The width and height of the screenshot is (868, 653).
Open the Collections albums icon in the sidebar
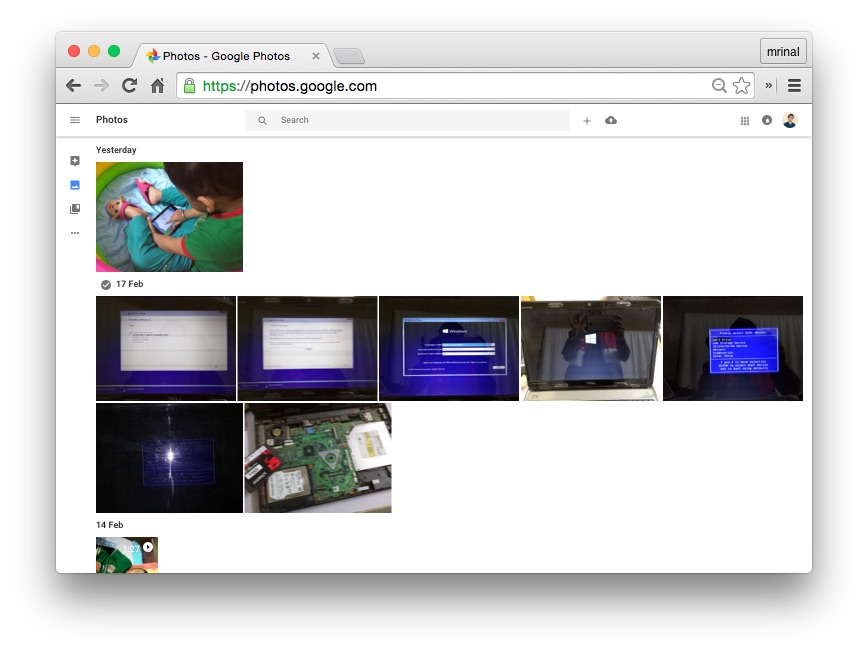[75, 209]
